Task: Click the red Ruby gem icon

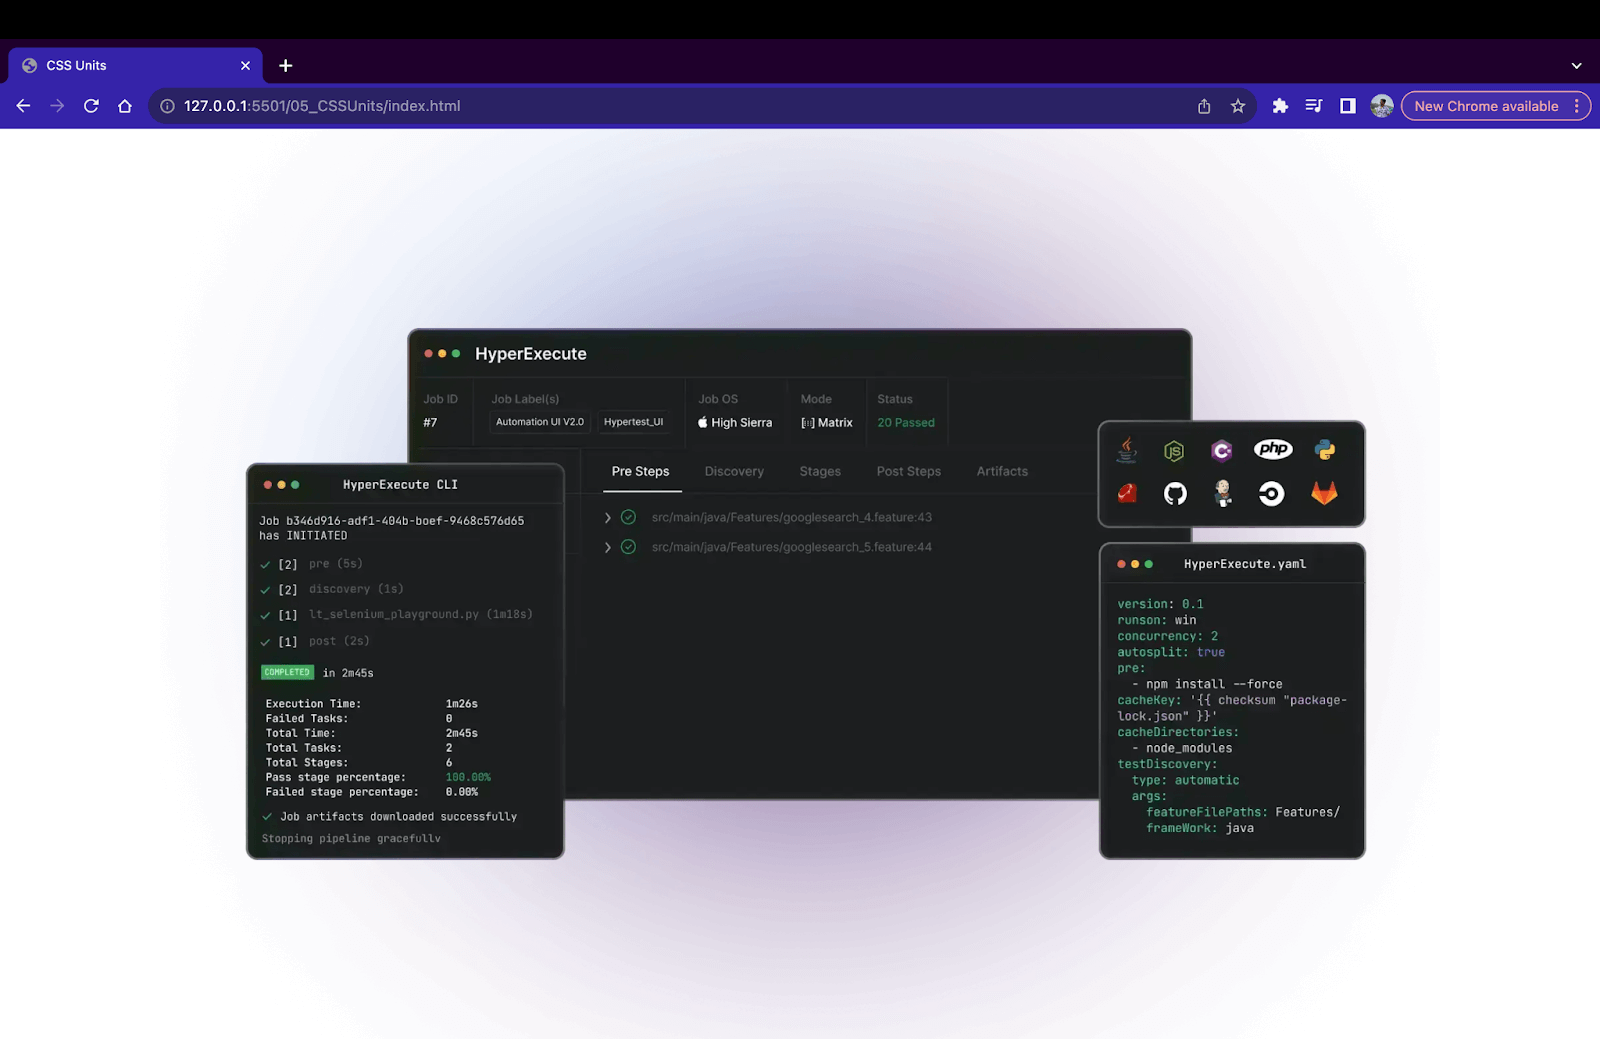Action: (x=1127, y=493)
